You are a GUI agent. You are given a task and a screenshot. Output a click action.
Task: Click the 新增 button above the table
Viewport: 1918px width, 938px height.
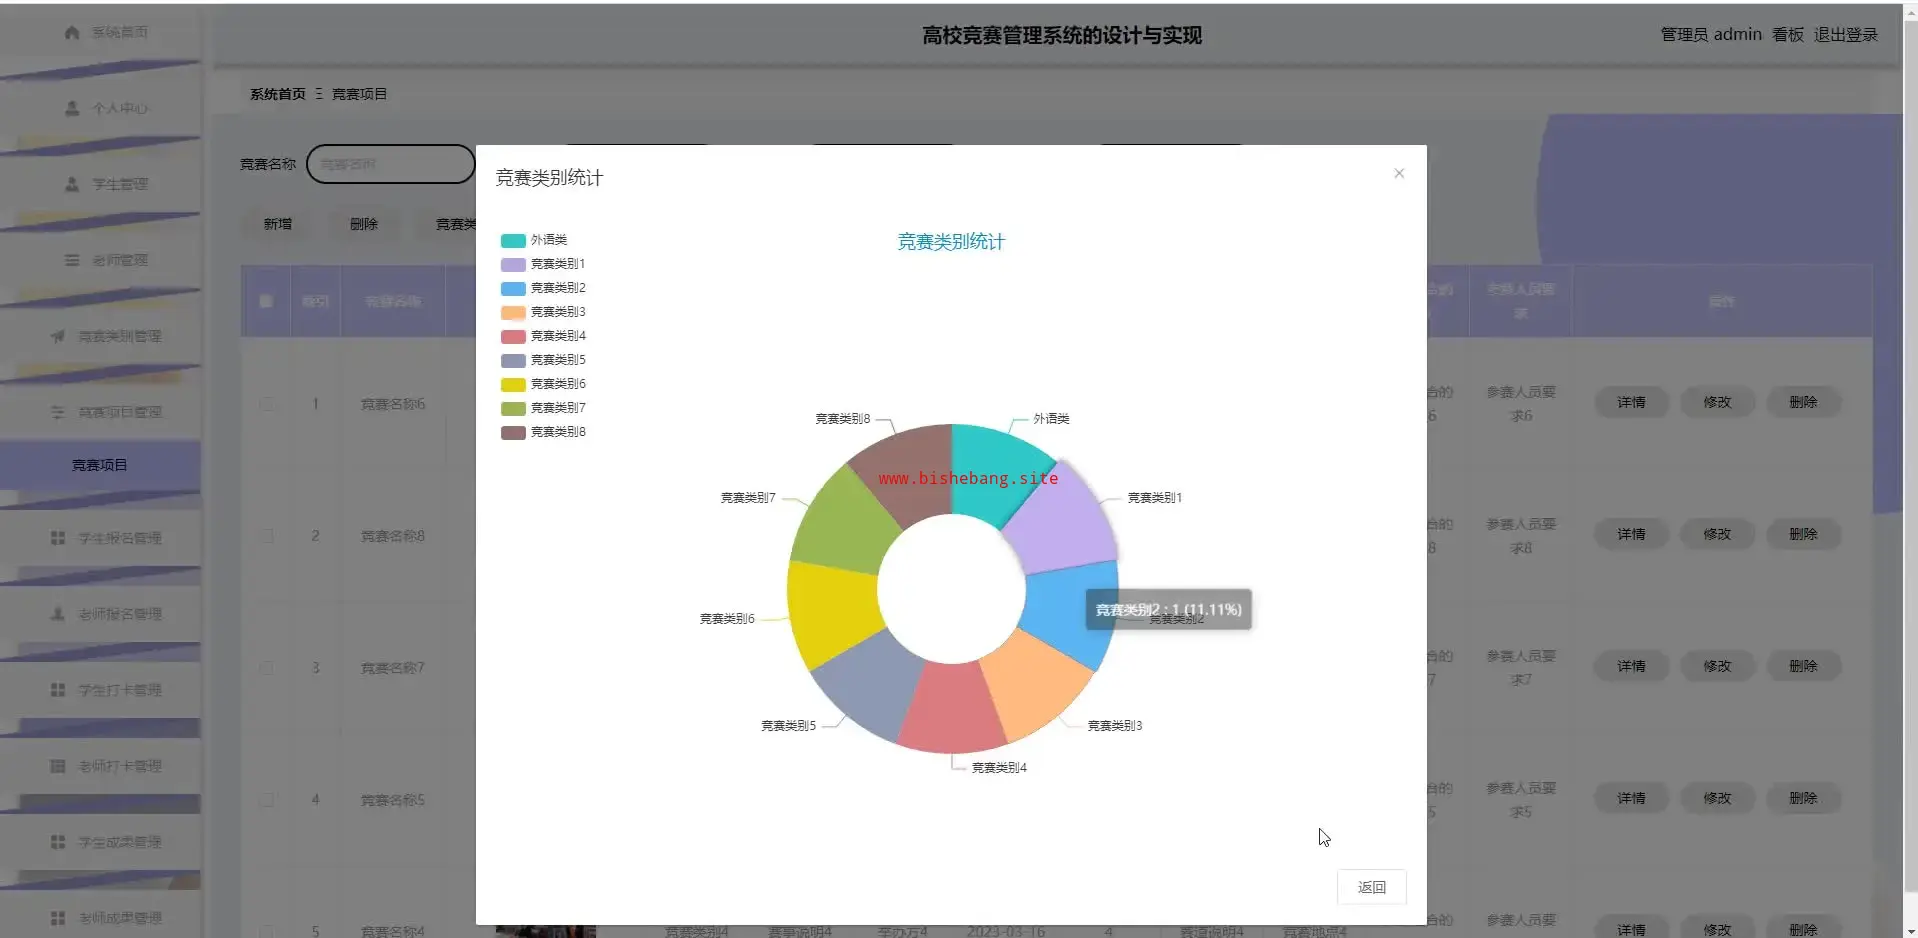tap(278, 224)
